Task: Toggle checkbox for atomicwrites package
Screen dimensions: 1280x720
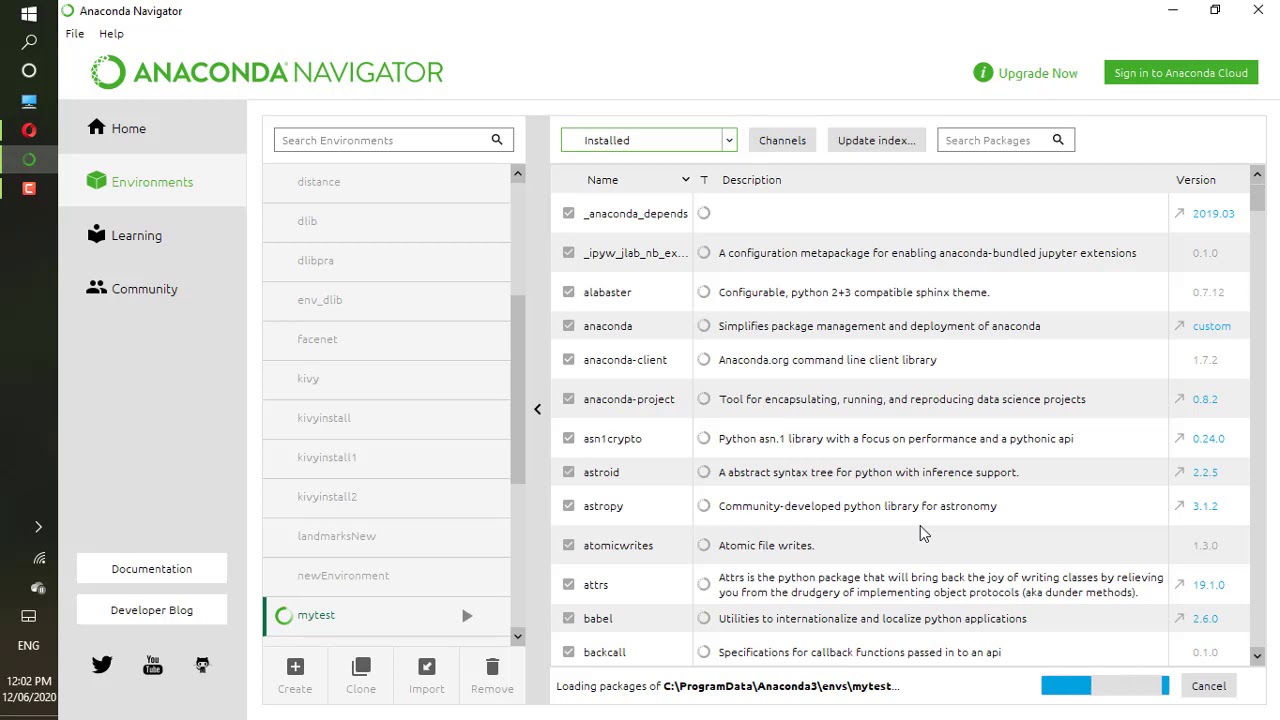Action: point(569,545)
